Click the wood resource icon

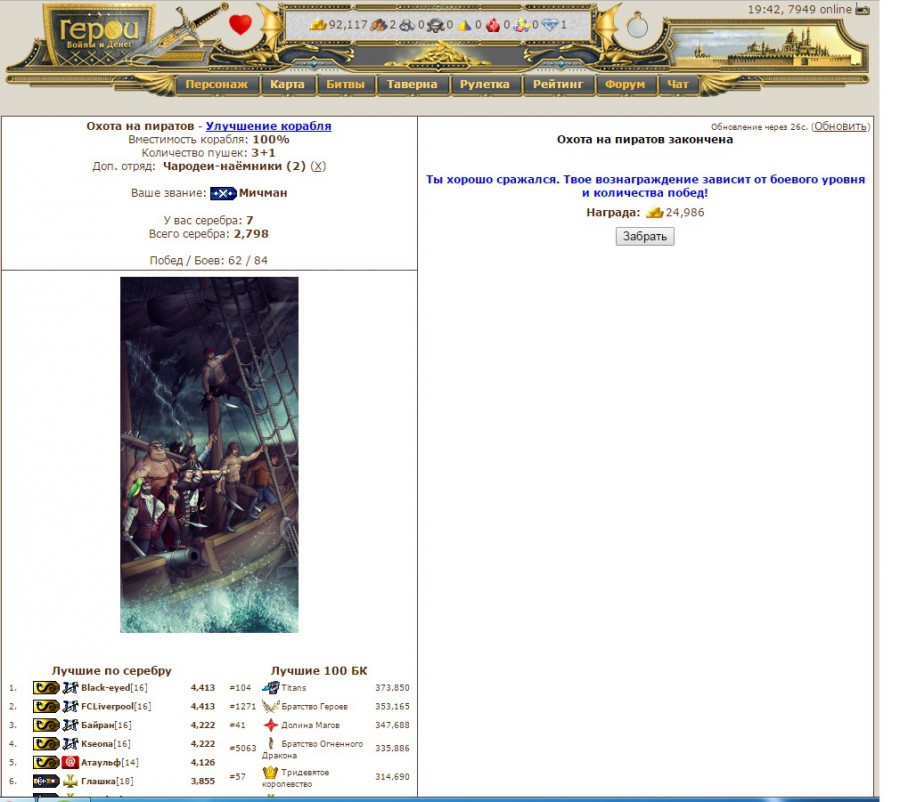tap(378, 25)
